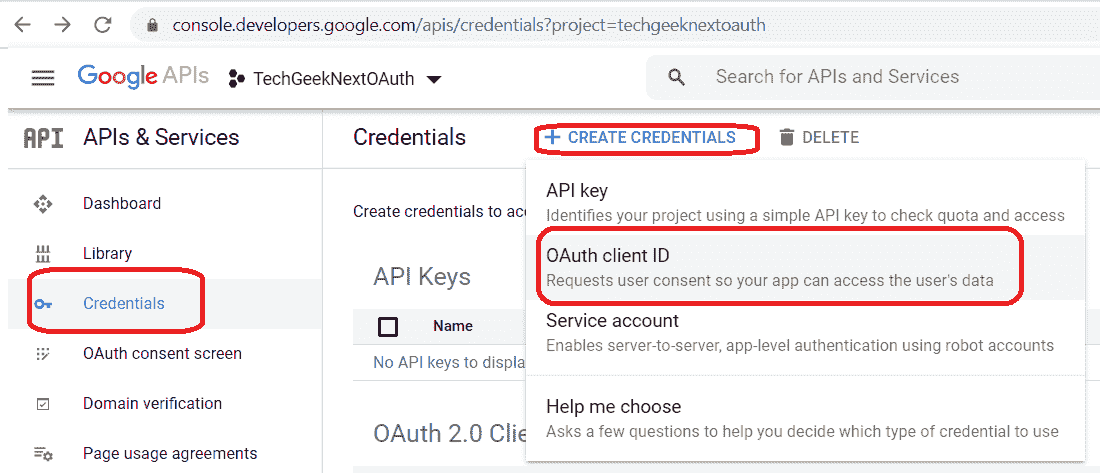
Task: Choose Help me choose from the menu
Action: point(805,419)
